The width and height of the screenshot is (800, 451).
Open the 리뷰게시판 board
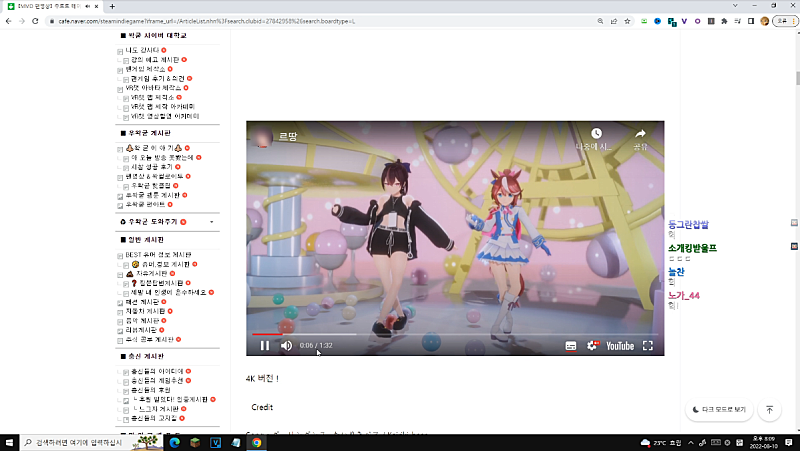click(141, 330)
